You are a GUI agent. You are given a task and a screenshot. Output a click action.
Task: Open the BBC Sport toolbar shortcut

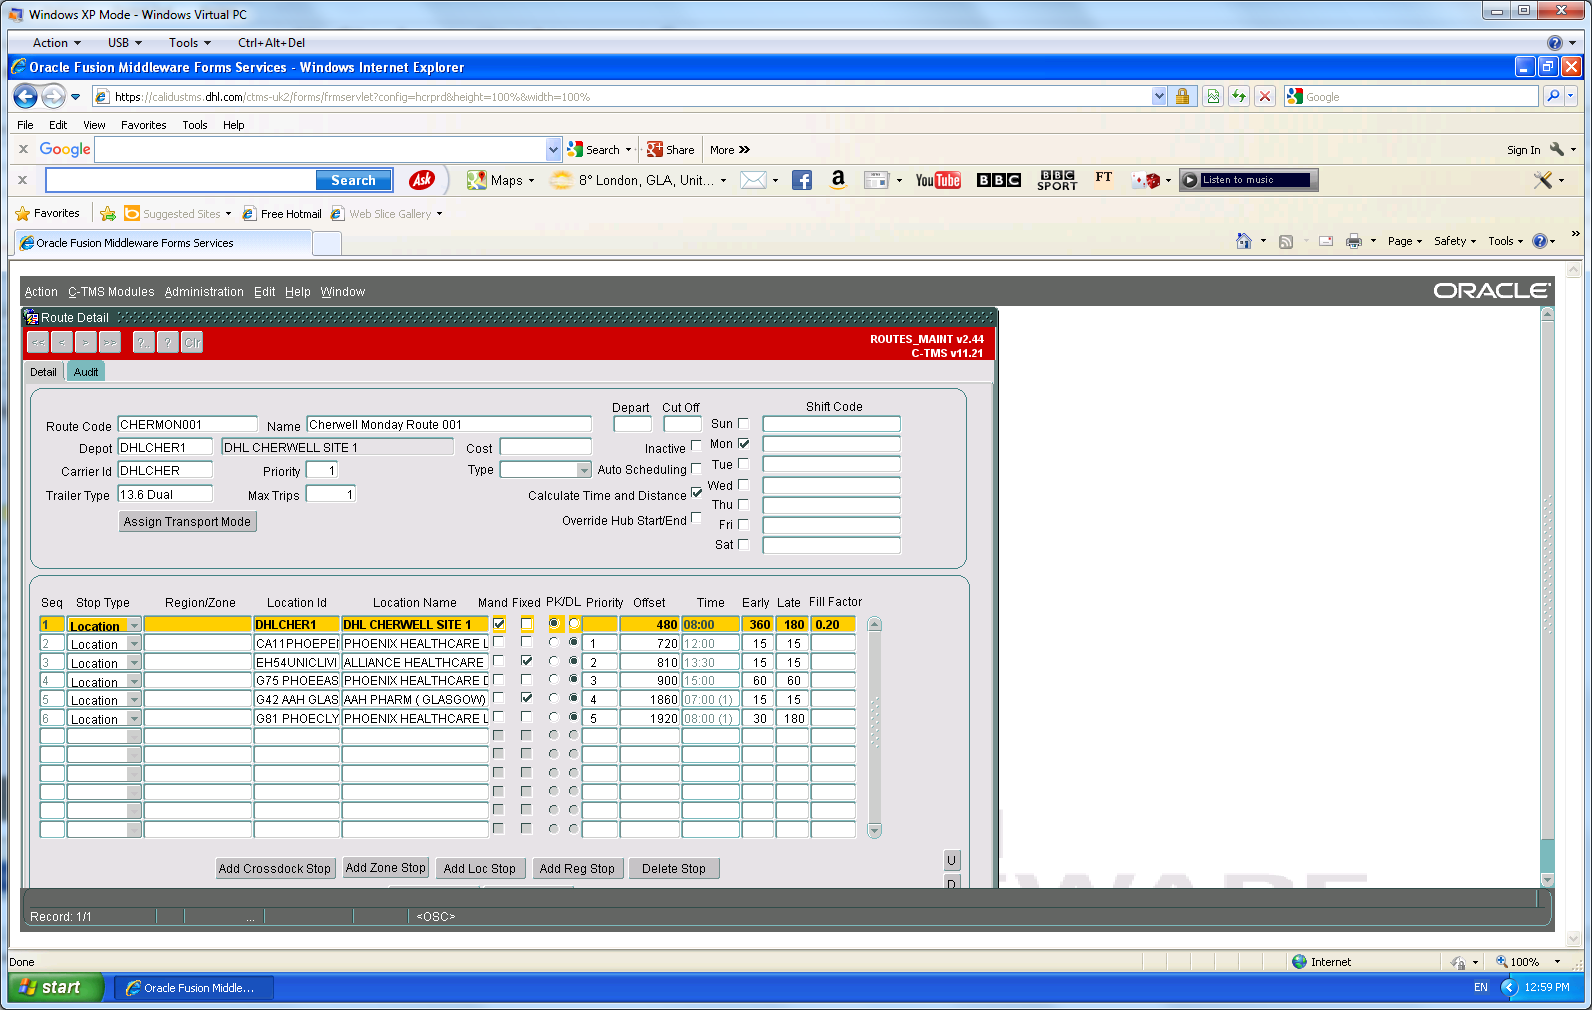(1057, 180)
